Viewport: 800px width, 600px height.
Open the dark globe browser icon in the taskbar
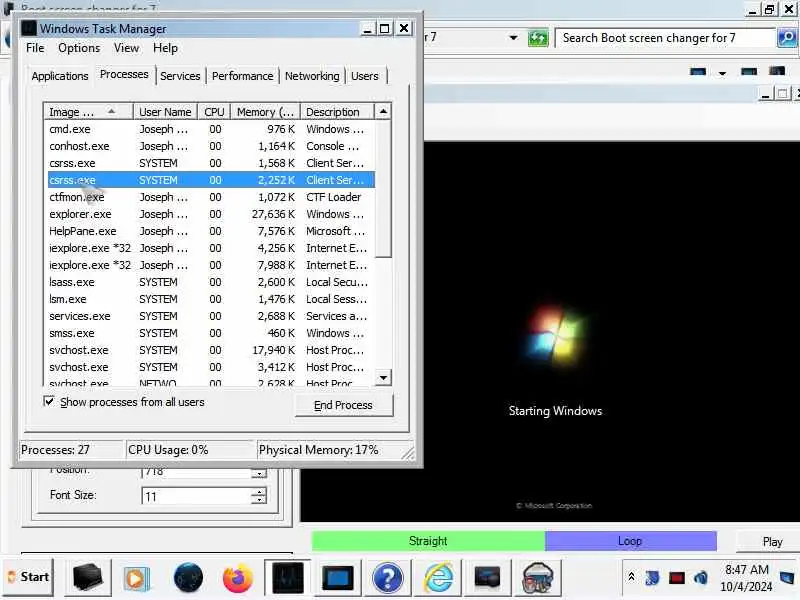pos(188,578)
